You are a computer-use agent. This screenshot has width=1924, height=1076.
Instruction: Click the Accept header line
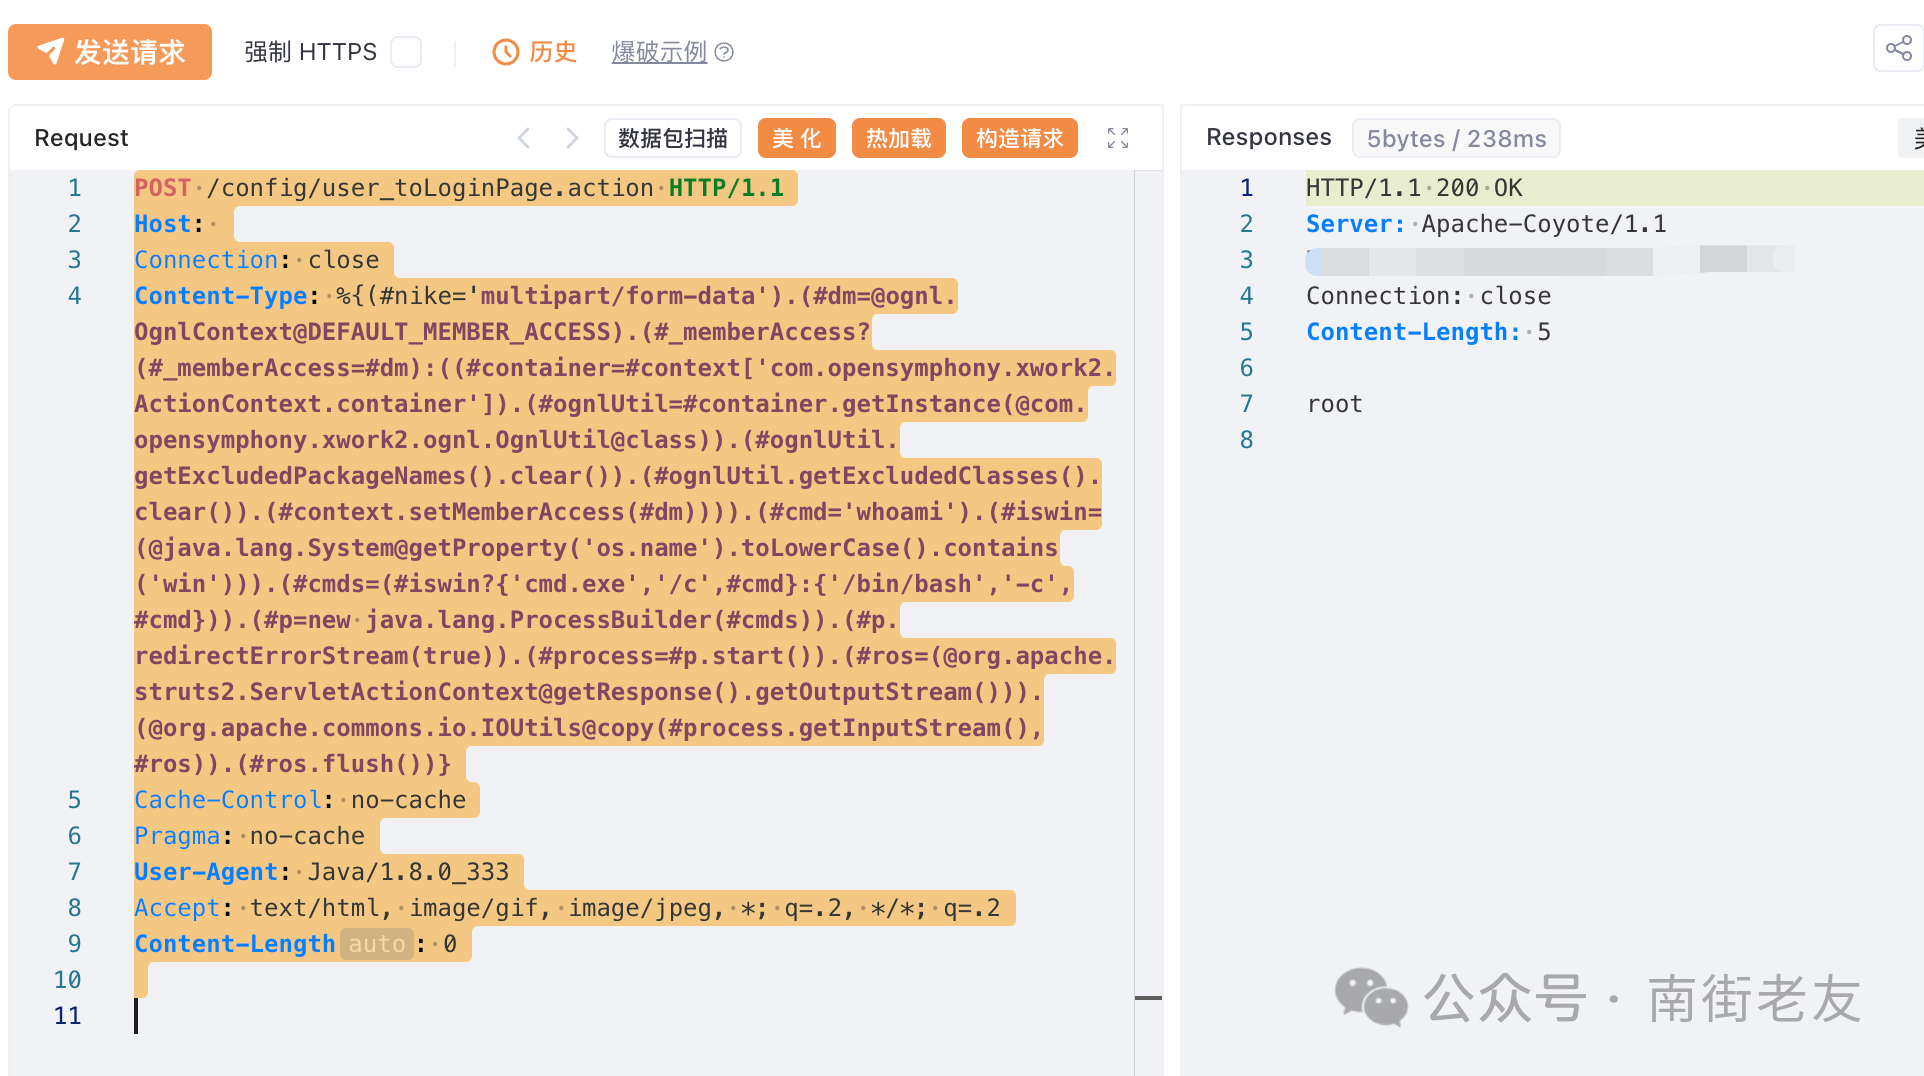click(x=567, y=908)
